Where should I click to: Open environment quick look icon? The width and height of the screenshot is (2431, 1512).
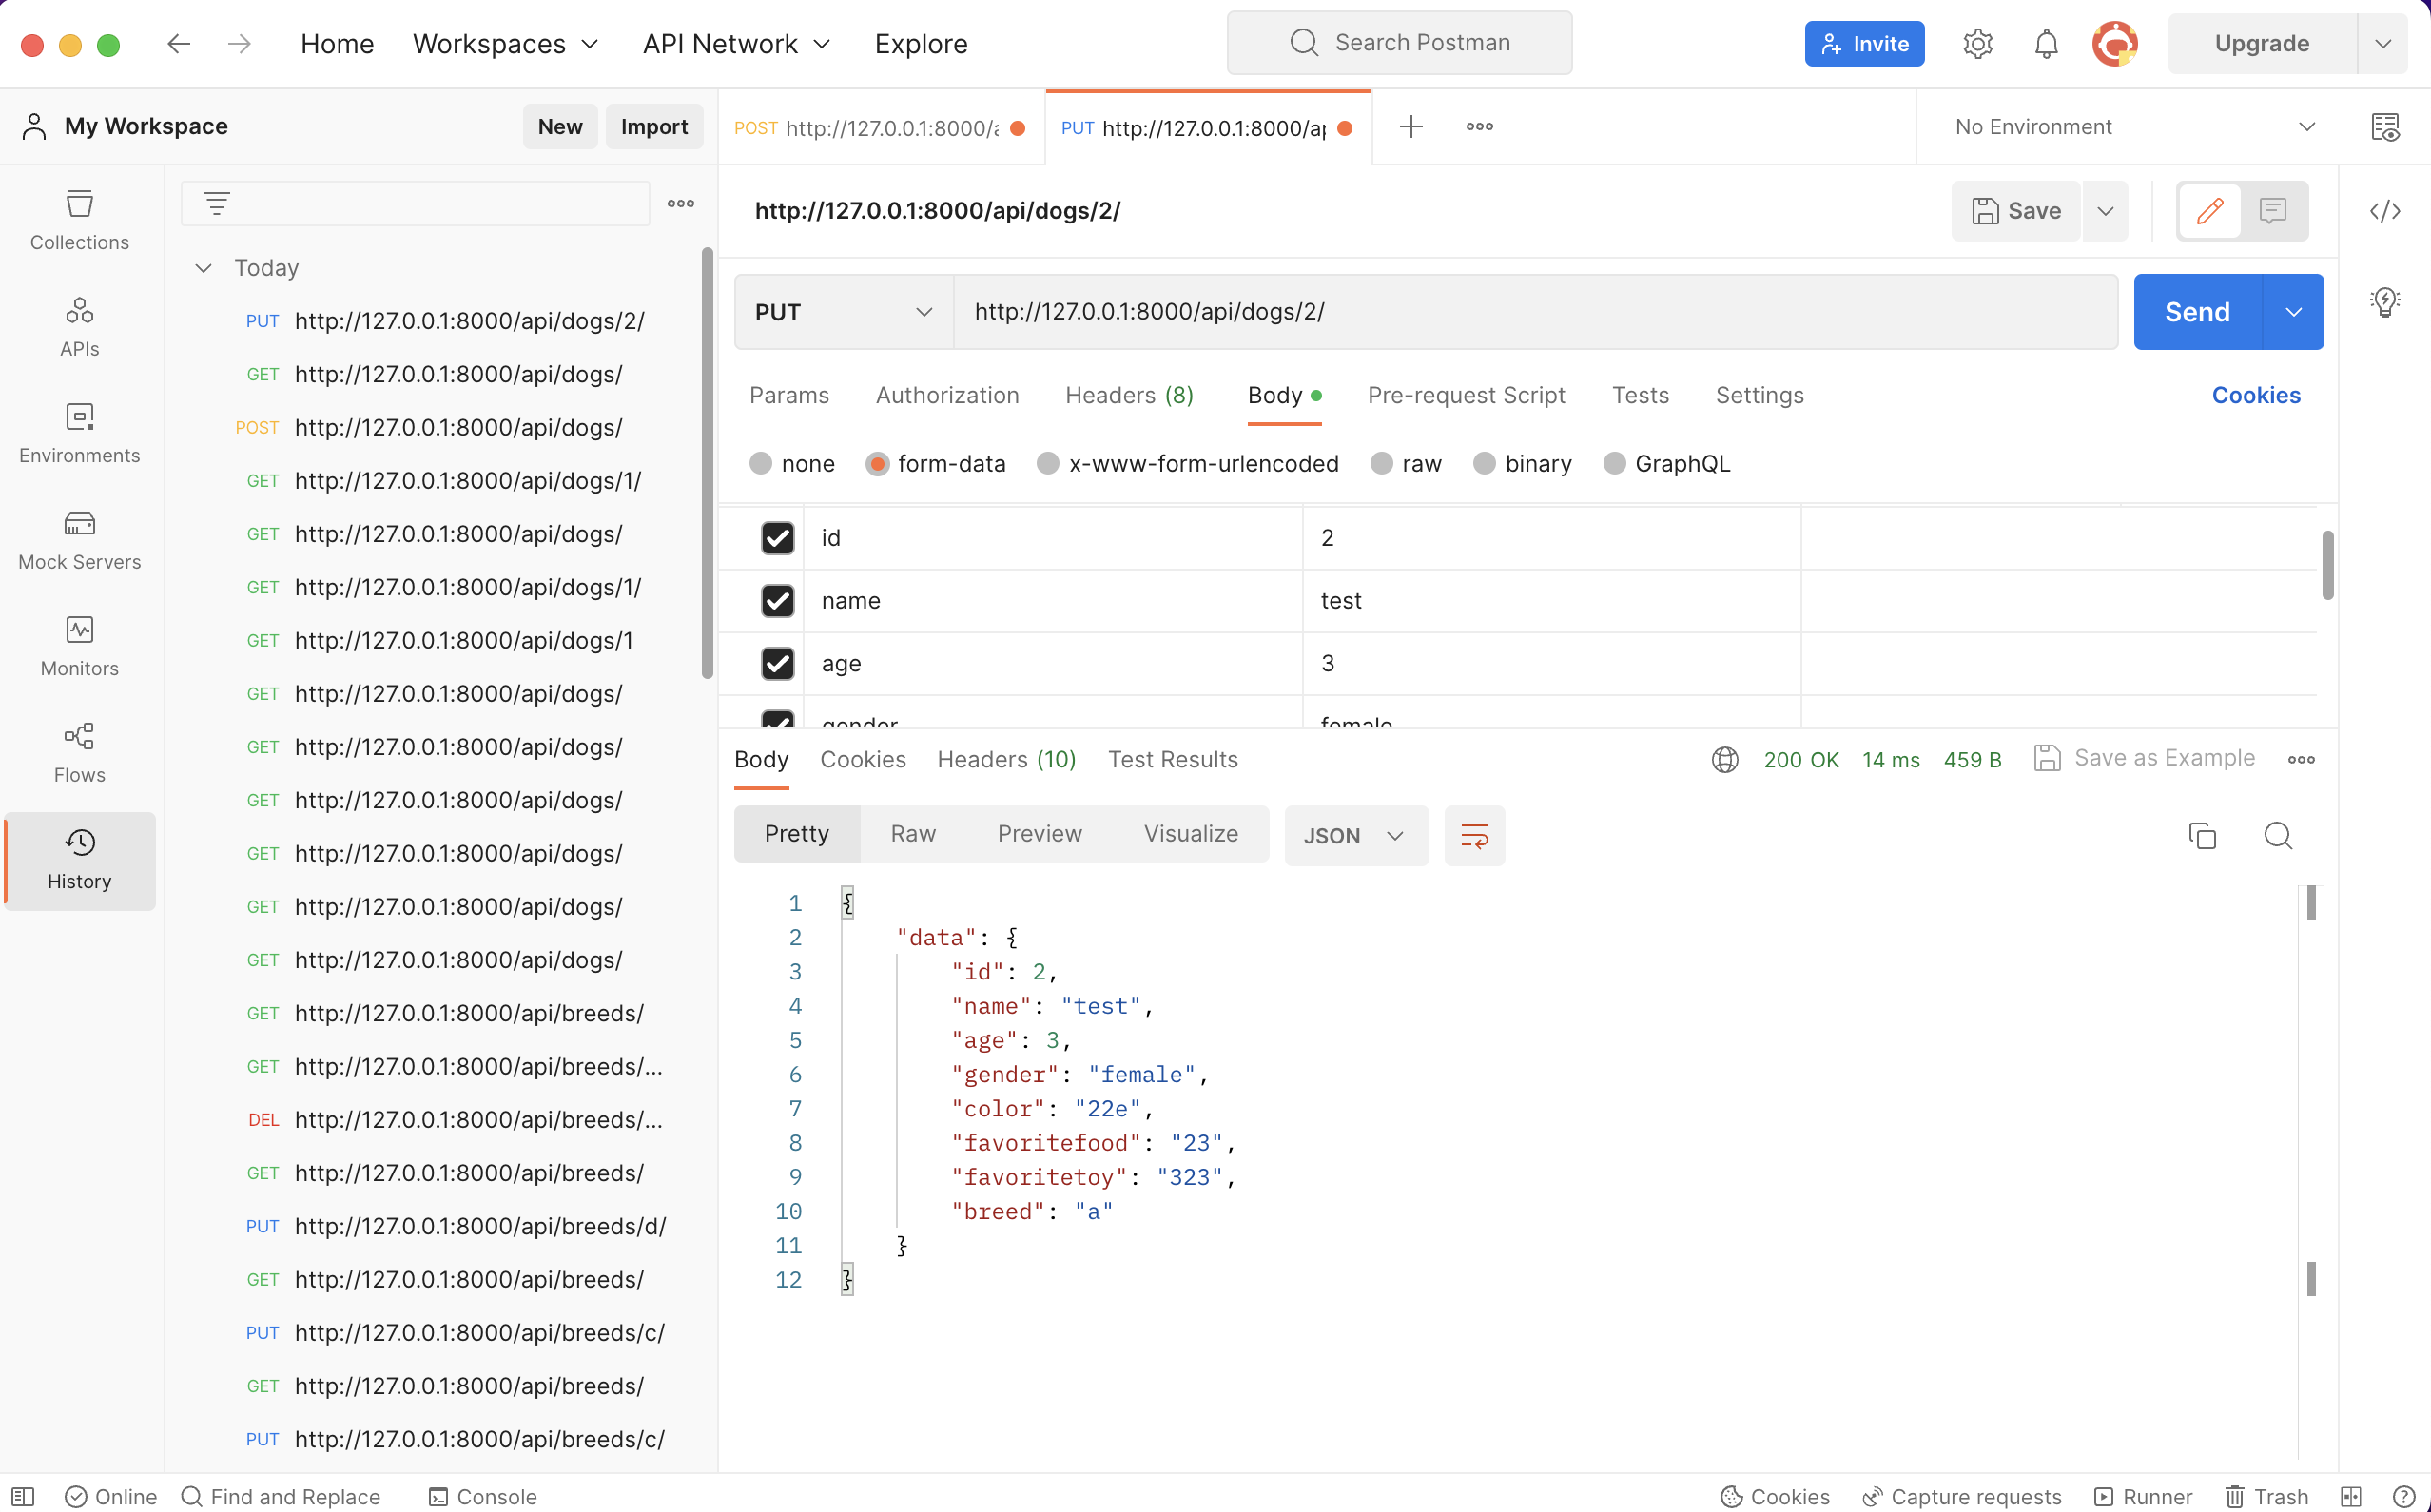click(x=2385, y=127)
